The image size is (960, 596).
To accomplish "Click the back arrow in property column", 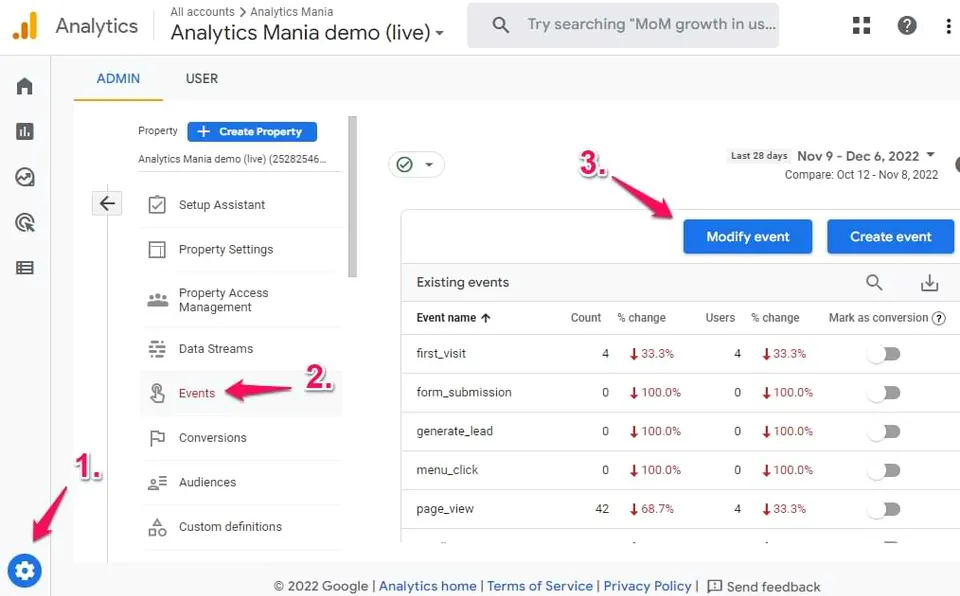I will (x=107, y=203).
